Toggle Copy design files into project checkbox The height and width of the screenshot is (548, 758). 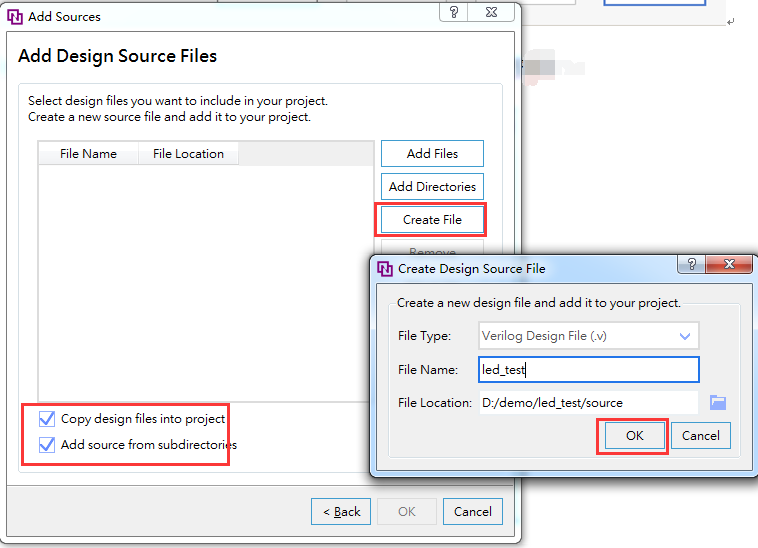(47, 419)
